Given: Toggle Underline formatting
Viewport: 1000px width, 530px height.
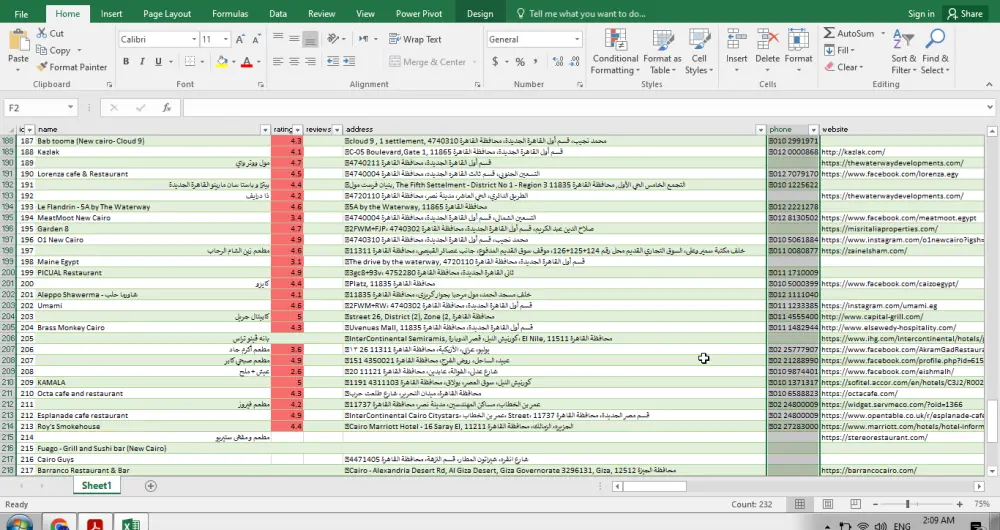Looking at the screenshot, I should [158, 62].
